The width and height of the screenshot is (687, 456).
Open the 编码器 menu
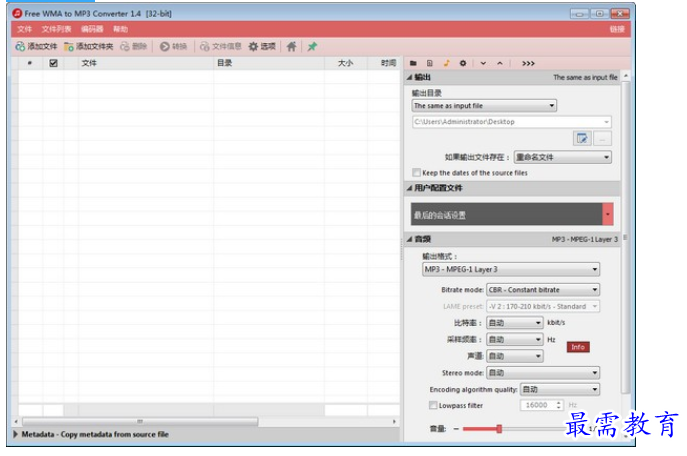[92, 29]
